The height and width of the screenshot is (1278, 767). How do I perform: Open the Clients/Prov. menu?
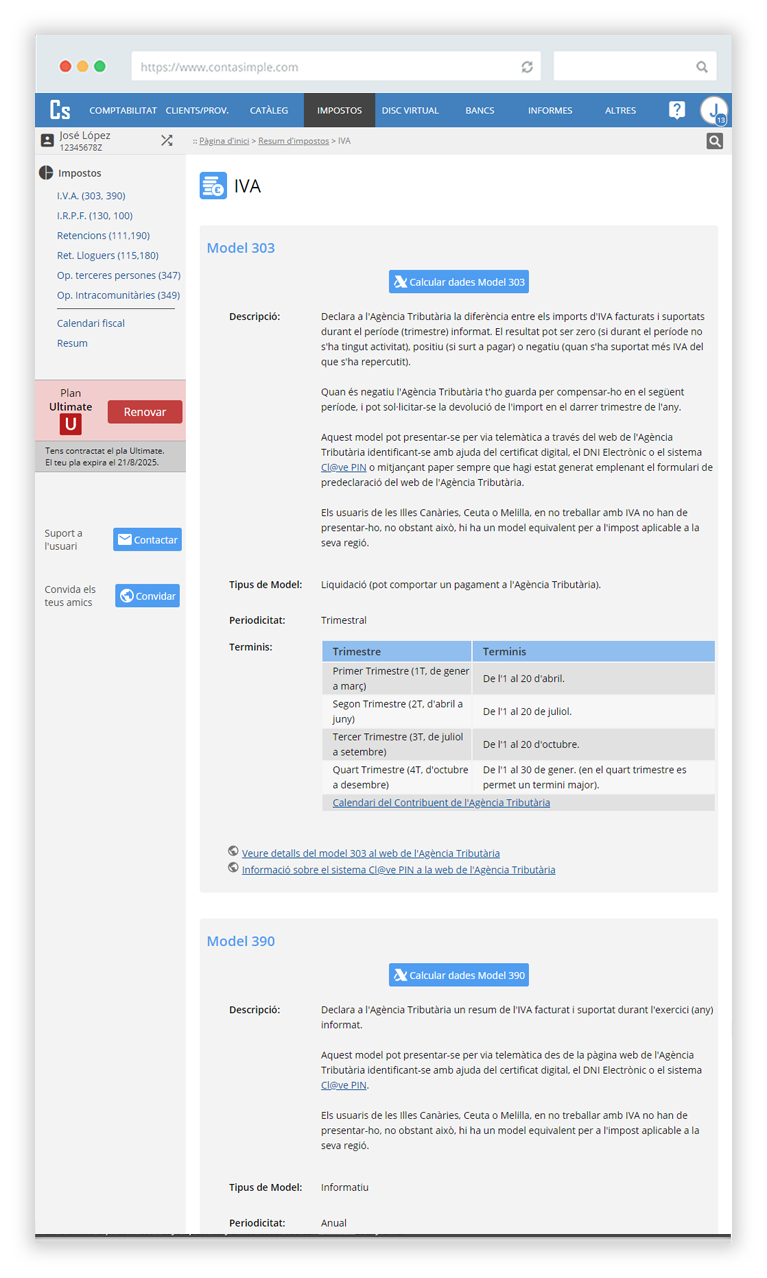(197, 111)
